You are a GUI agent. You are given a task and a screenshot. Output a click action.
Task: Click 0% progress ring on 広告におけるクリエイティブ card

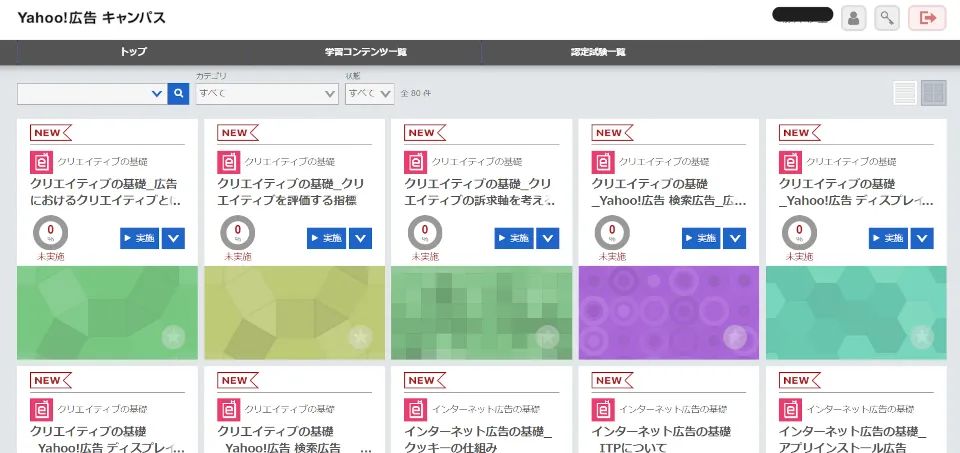[50, 233]
